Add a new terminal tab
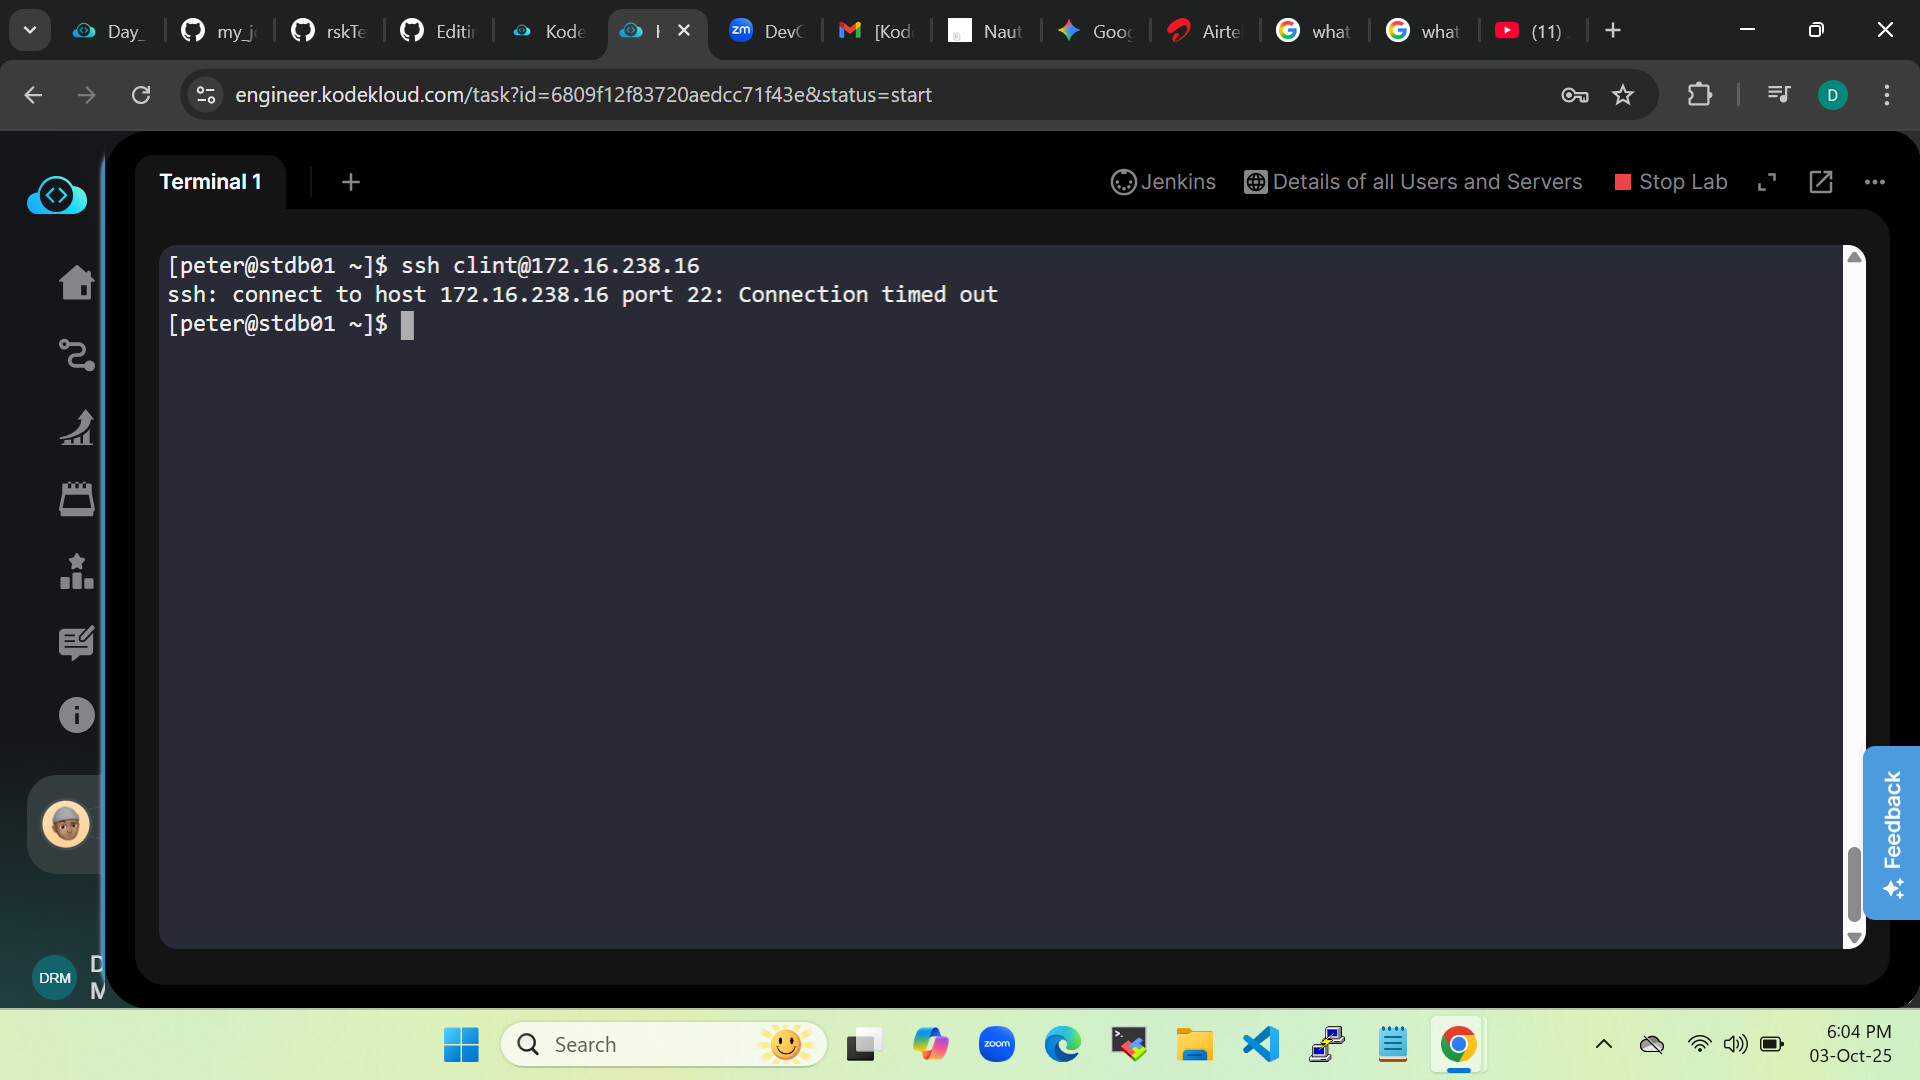This screenshot has width=1920, height=1080. [350, 182]
